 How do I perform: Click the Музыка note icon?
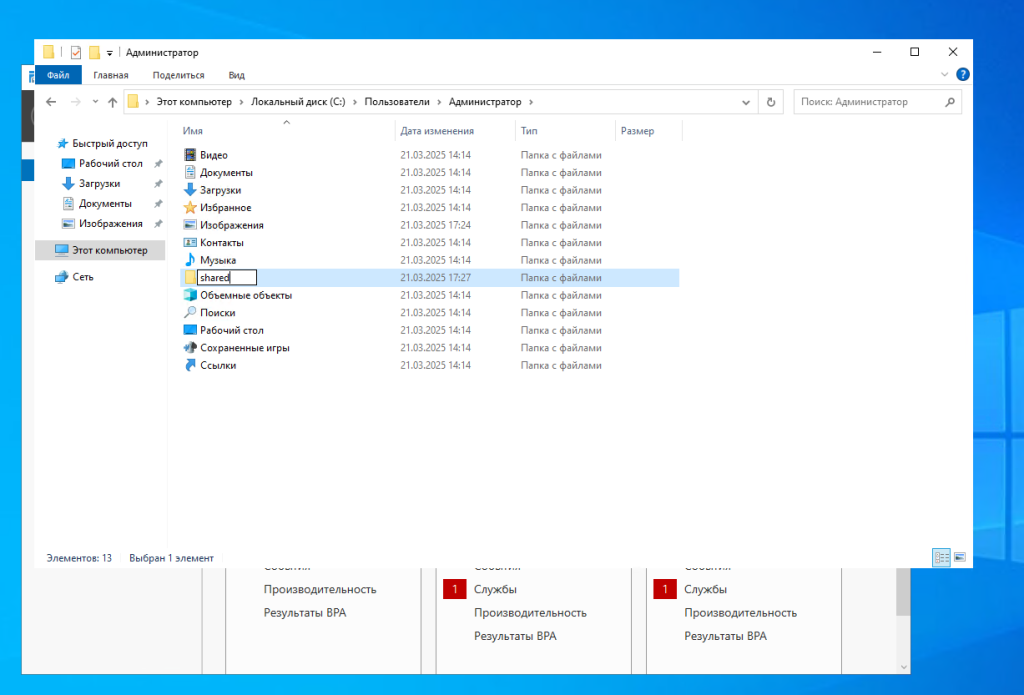190,260
